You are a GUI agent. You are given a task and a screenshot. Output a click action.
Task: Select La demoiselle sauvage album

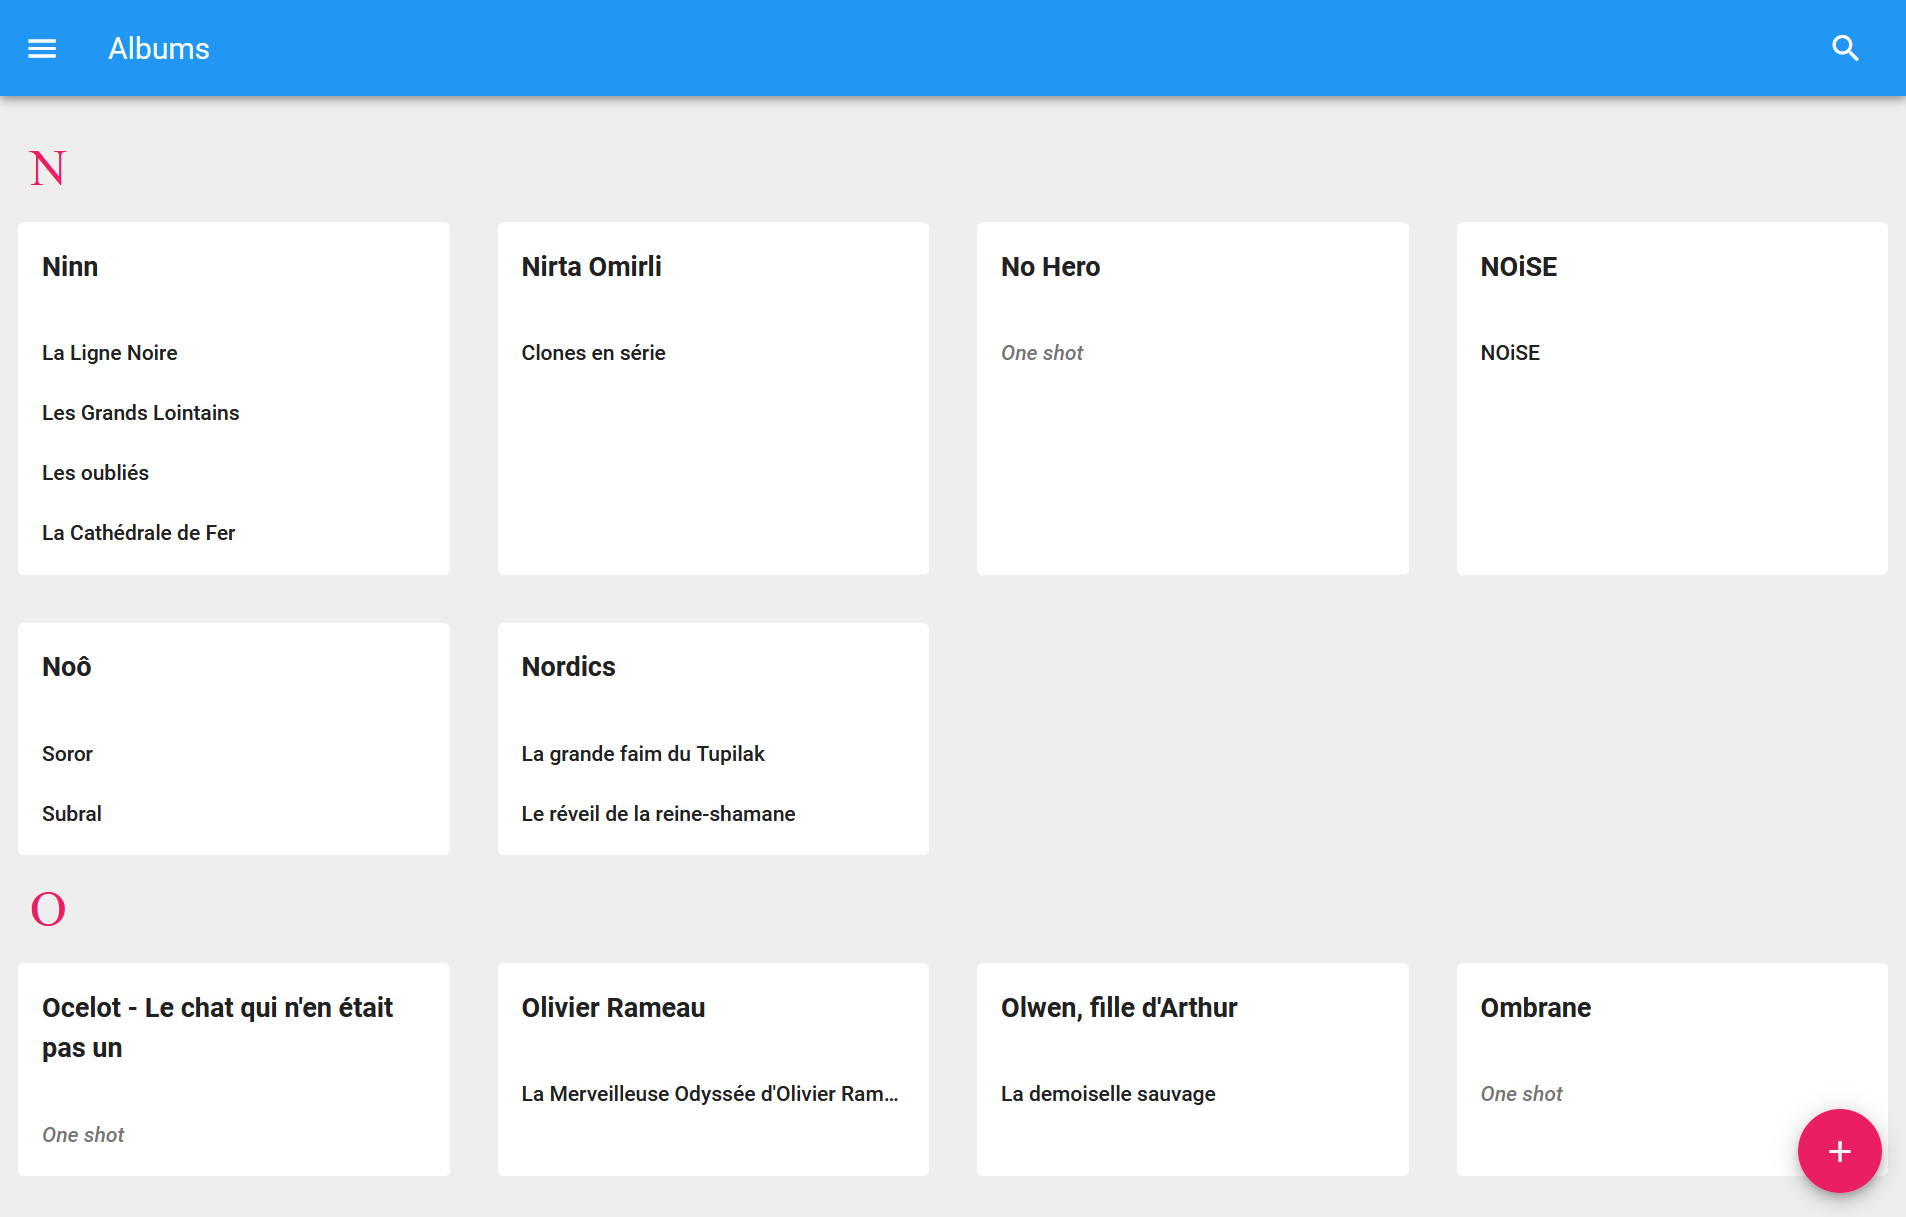(1109, 1094)
